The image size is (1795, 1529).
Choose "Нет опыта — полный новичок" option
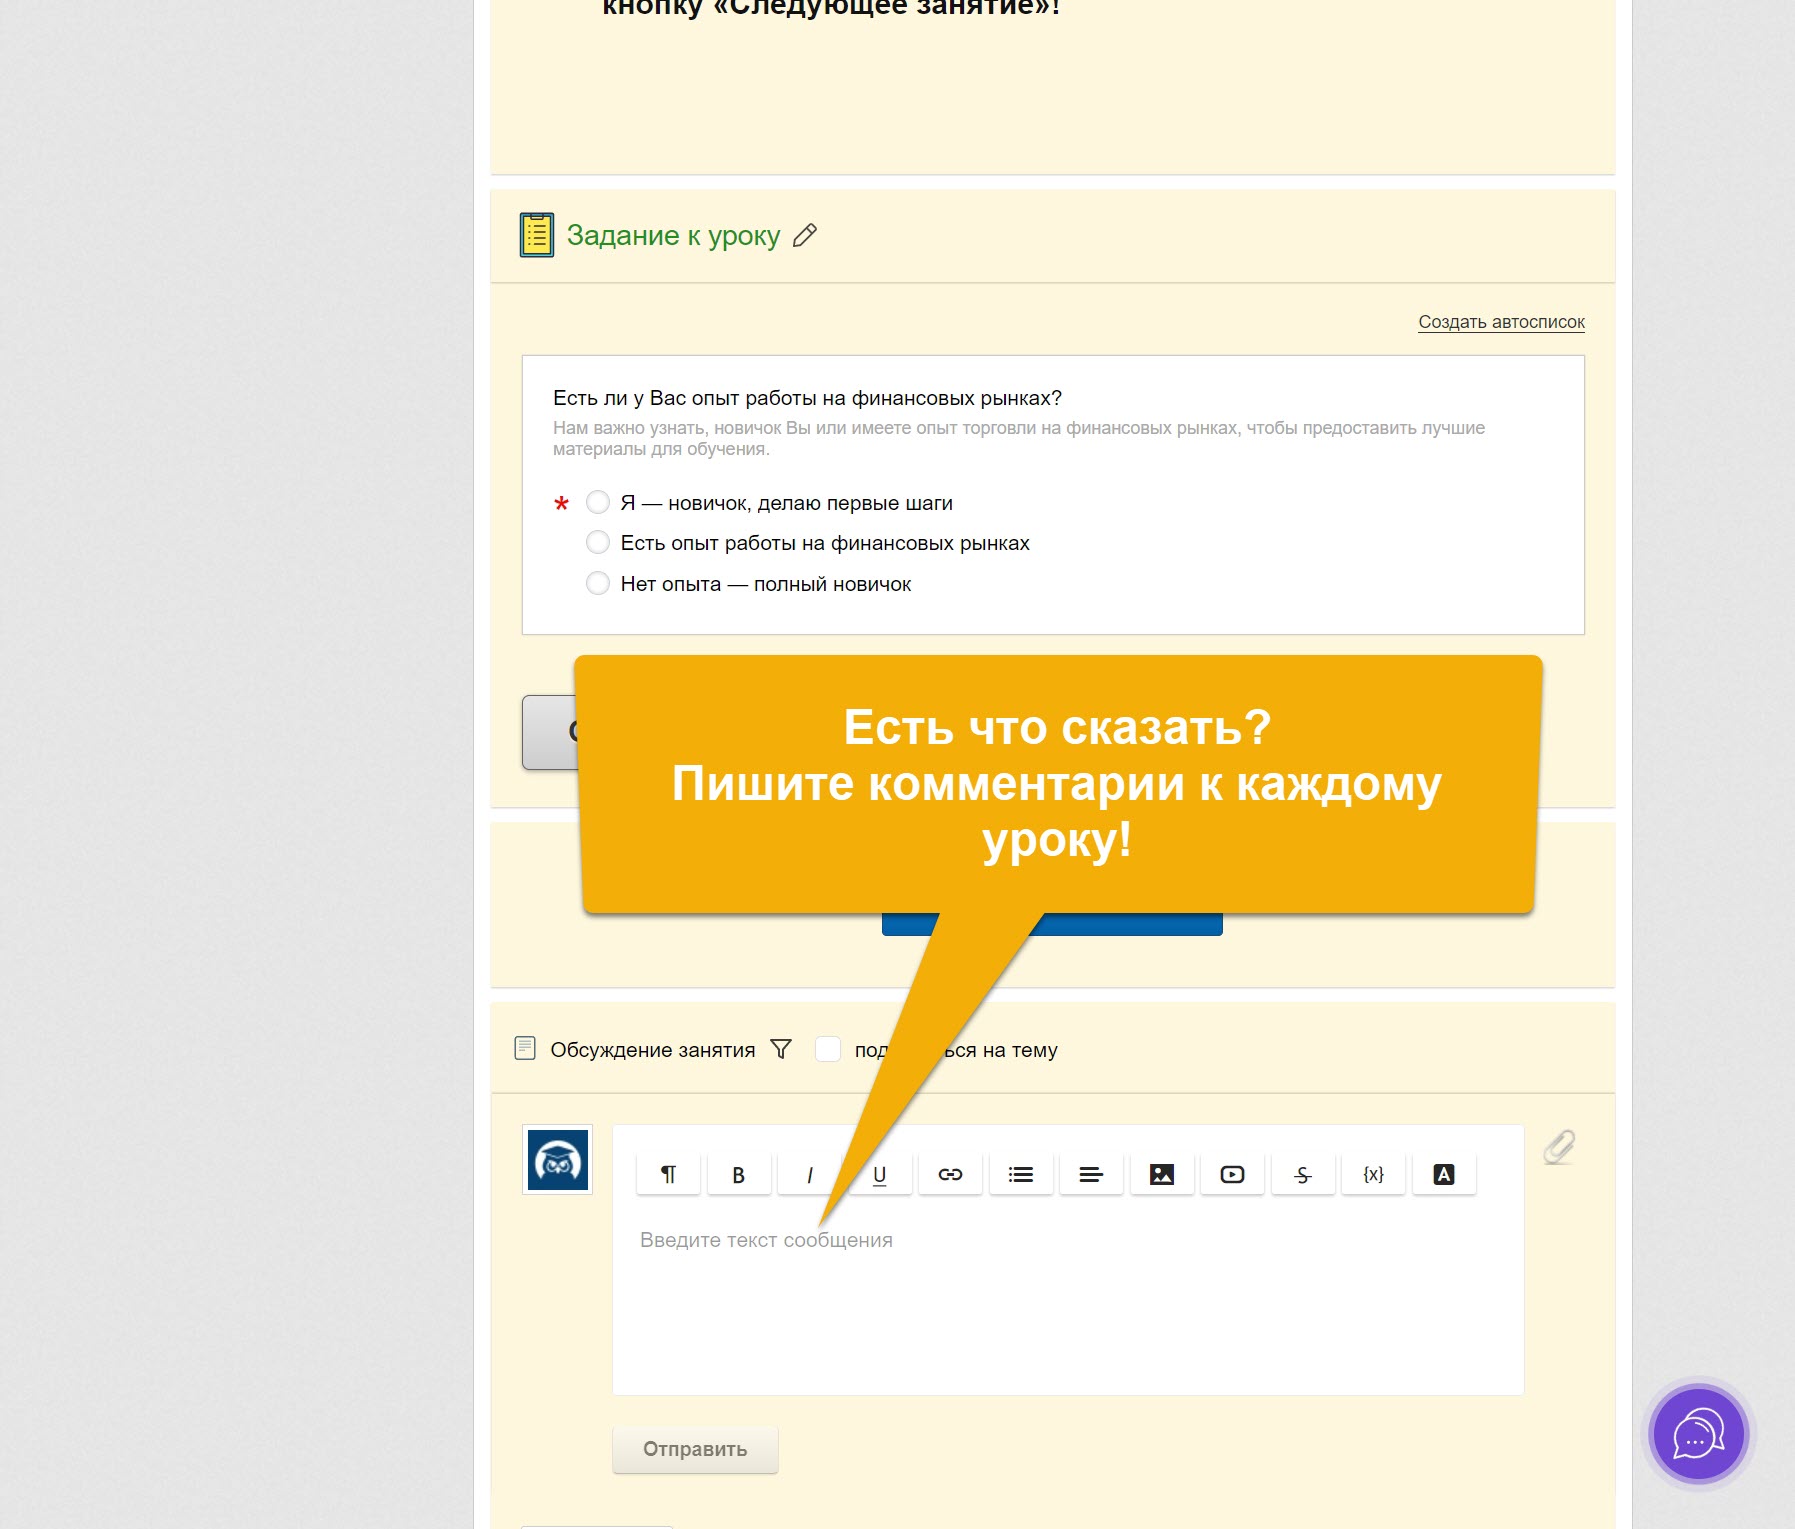coord(598,584)
